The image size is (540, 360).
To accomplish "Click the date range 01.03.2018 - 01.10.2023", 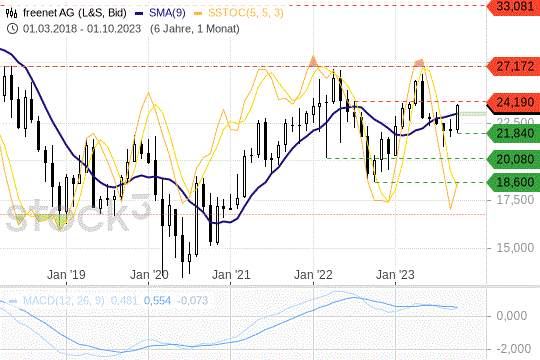I will click(82, 29).
